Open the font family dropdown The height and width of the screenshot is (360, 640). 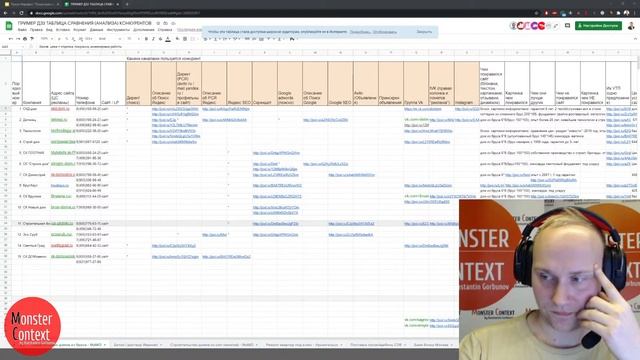[109, 39]
